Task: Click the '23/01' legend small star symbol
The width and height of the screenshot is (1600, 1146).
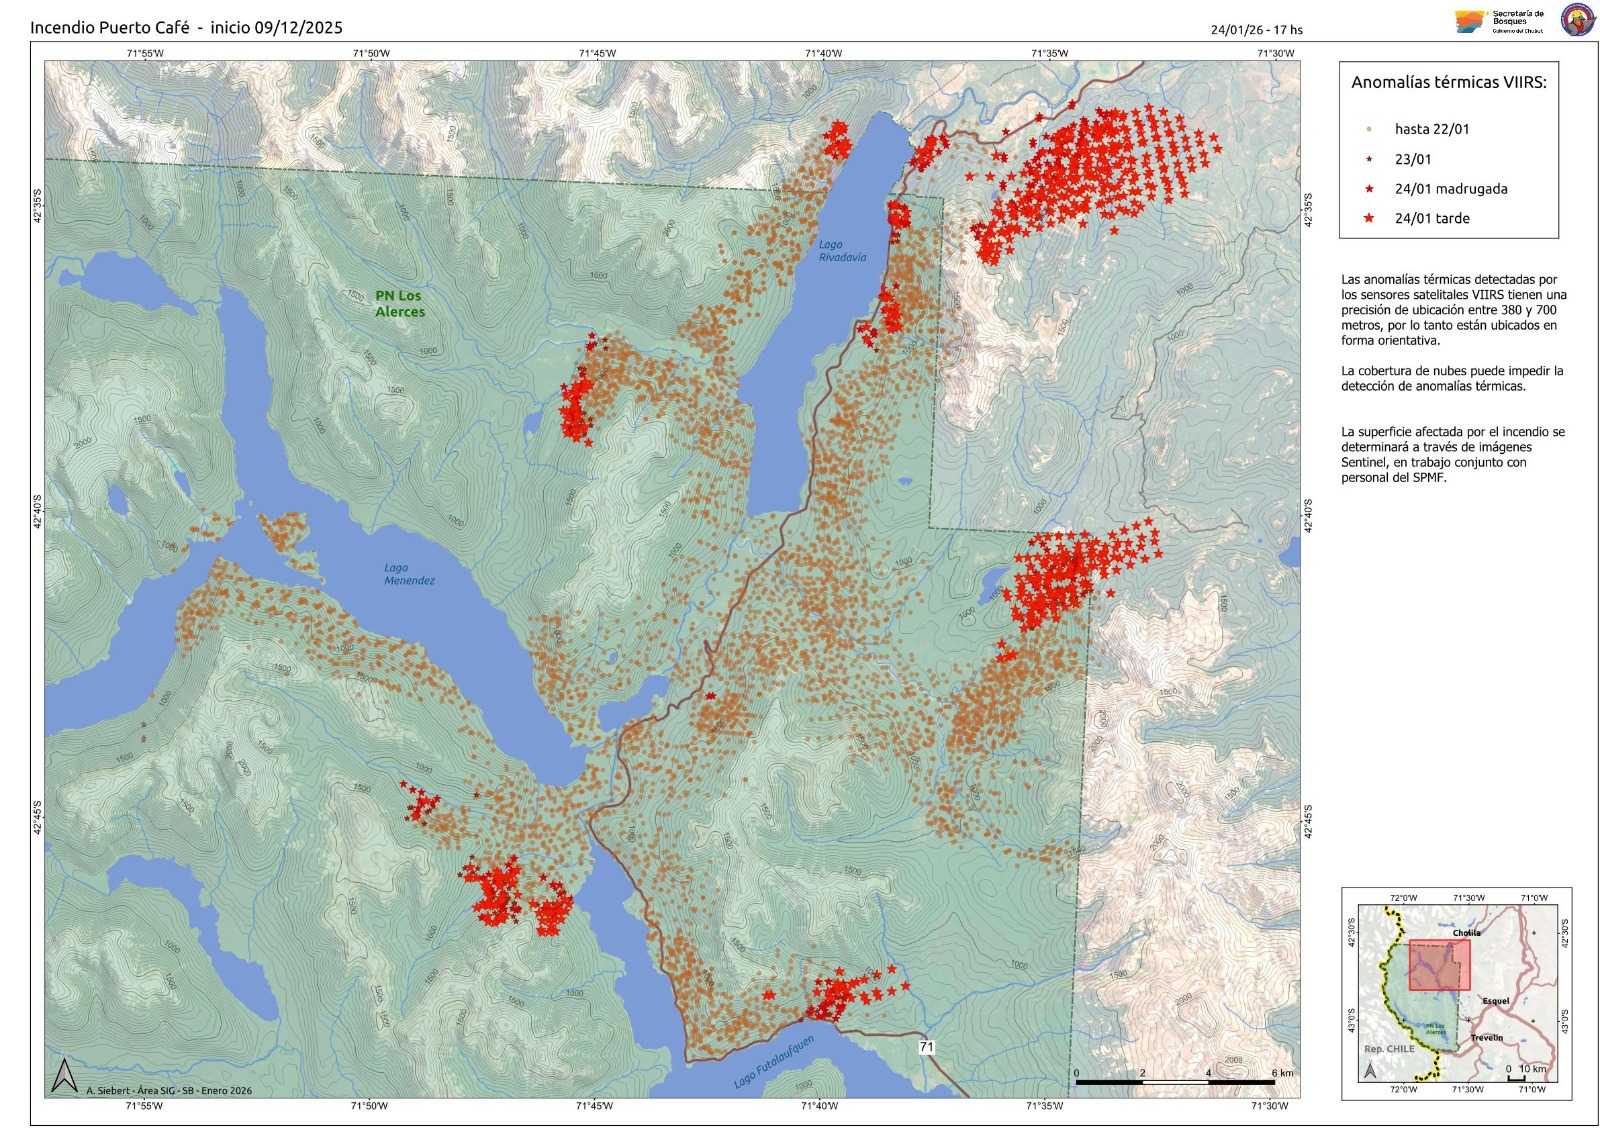Action: point(1369,159)
